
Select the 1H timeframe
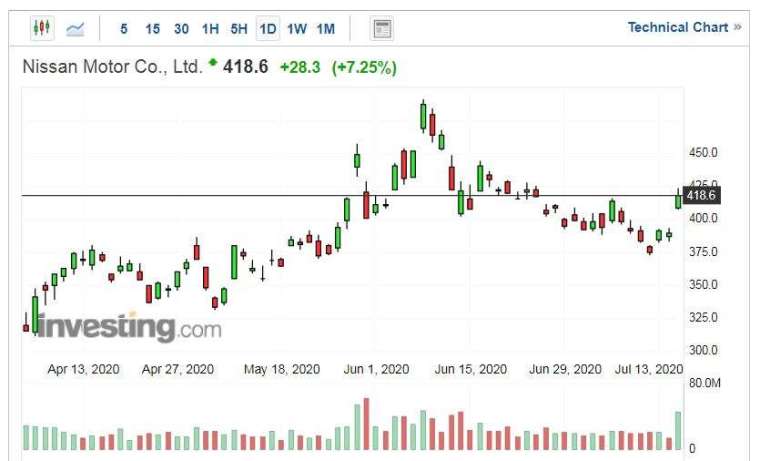tap(210, 29)
